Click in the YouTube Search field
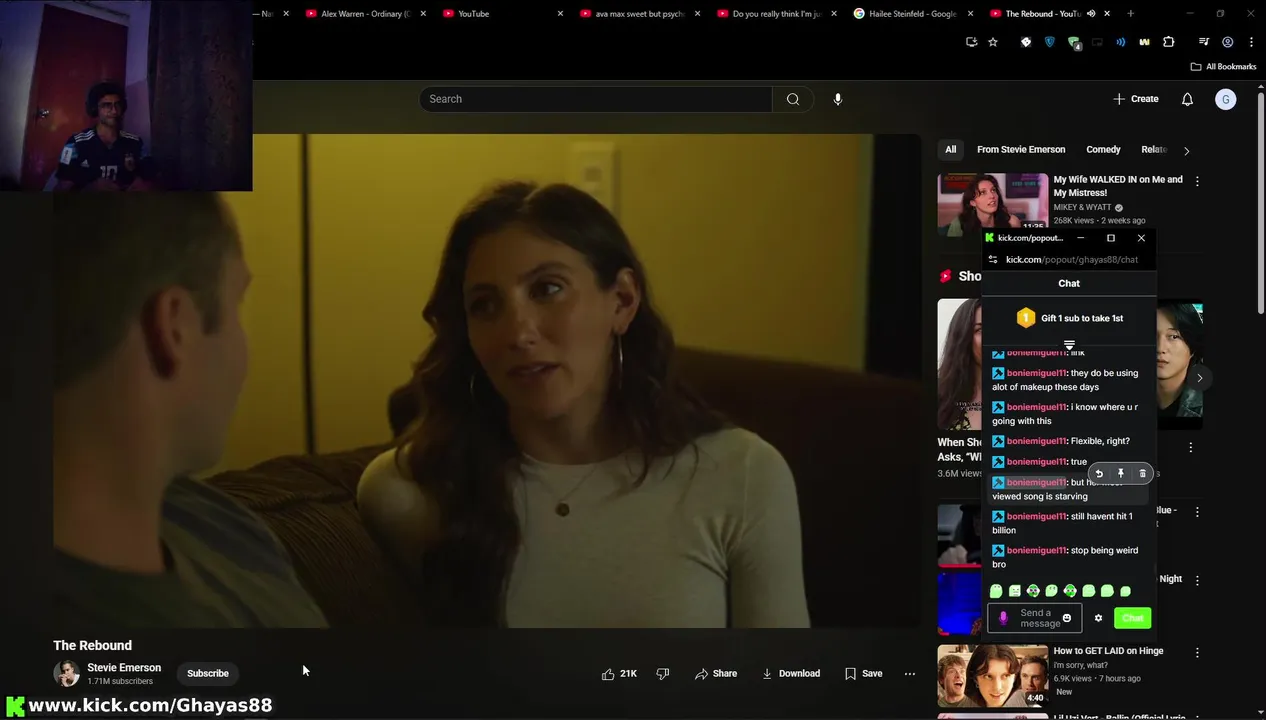The width and height of the screenshot is (1266, 720). click(x=596, y=99)
